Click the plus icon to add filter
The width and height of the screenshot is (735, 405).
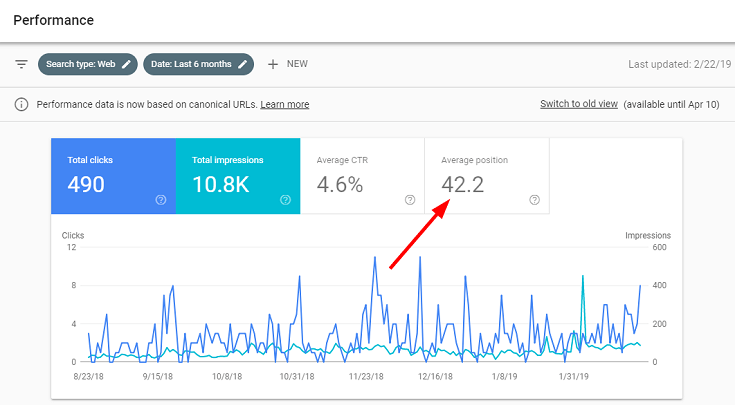272,64
